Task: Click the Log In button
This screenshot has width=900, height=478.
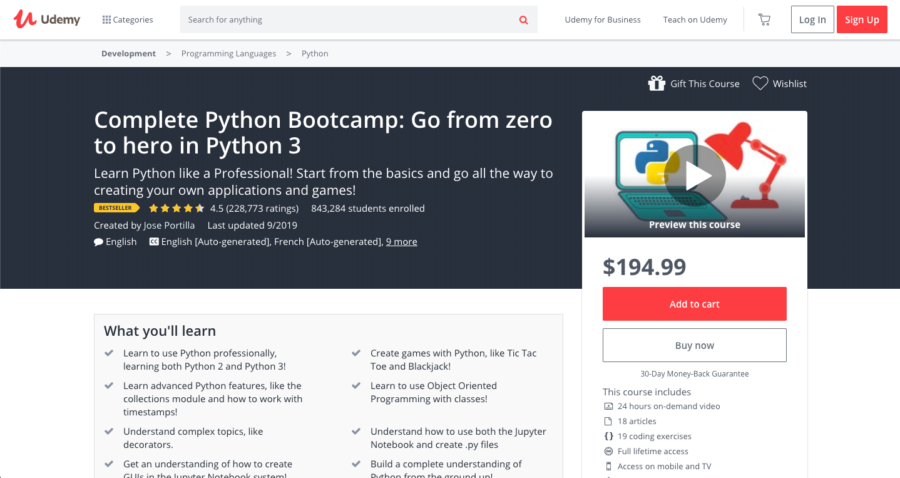Action: pos(812,20)
